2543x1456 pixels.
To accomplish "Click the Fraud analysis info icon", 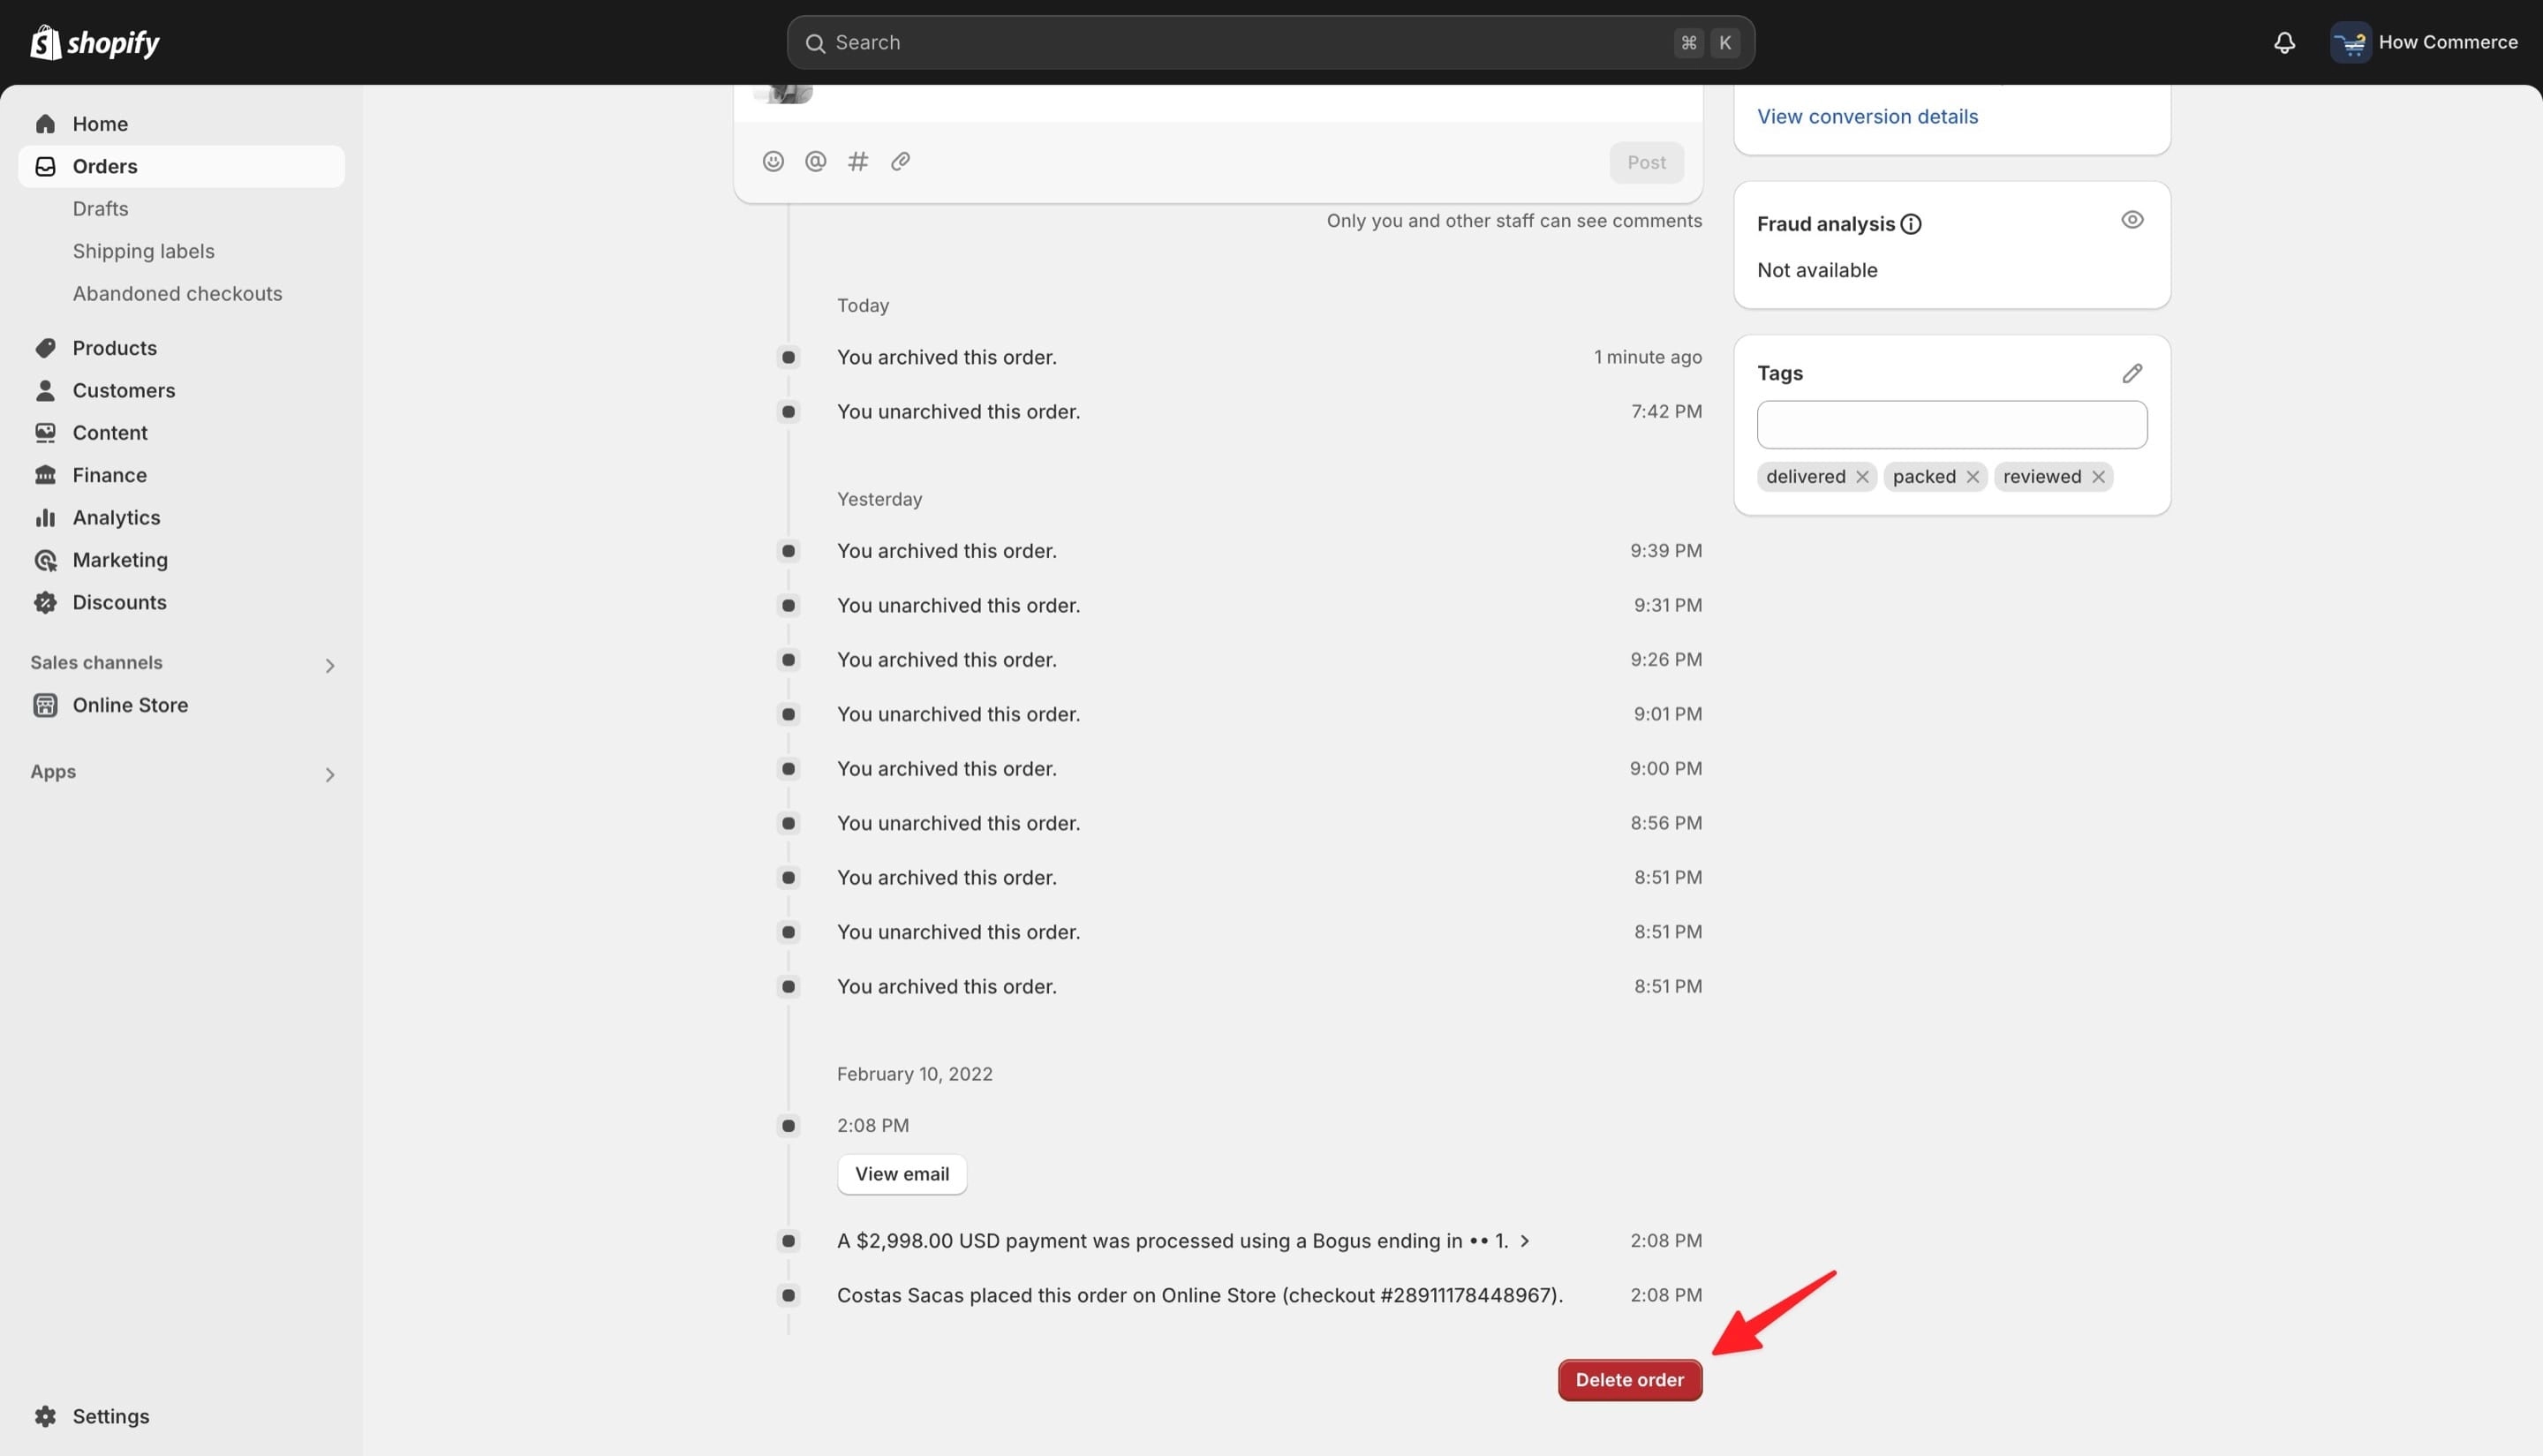I will coord(1911,224).
